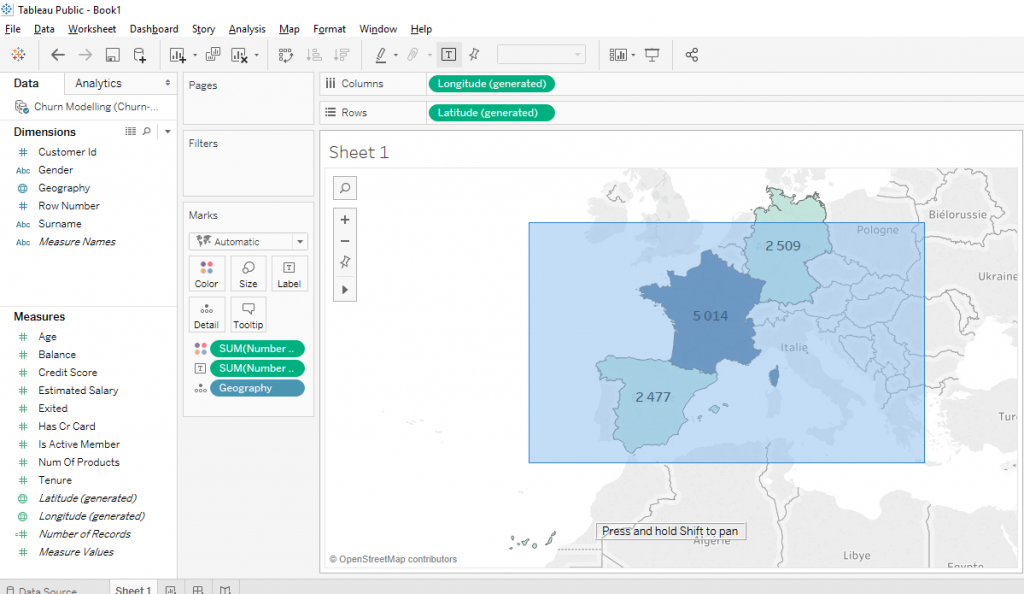
Task: Click the Save workbook icon
Action: coord(112,55)
